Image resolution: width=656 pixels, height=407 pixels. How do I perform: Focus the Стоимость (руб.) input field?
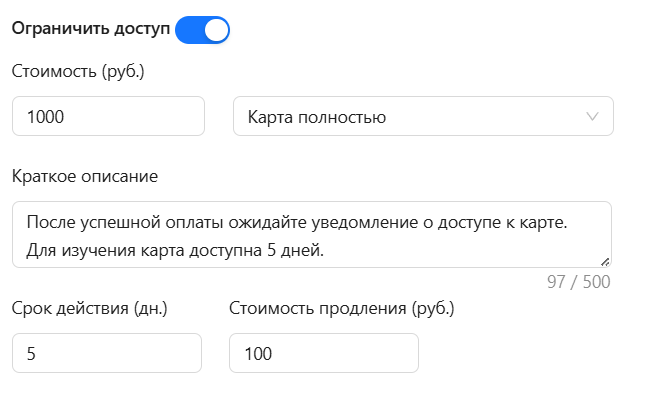pyautogui.click(x=108, y=117)
